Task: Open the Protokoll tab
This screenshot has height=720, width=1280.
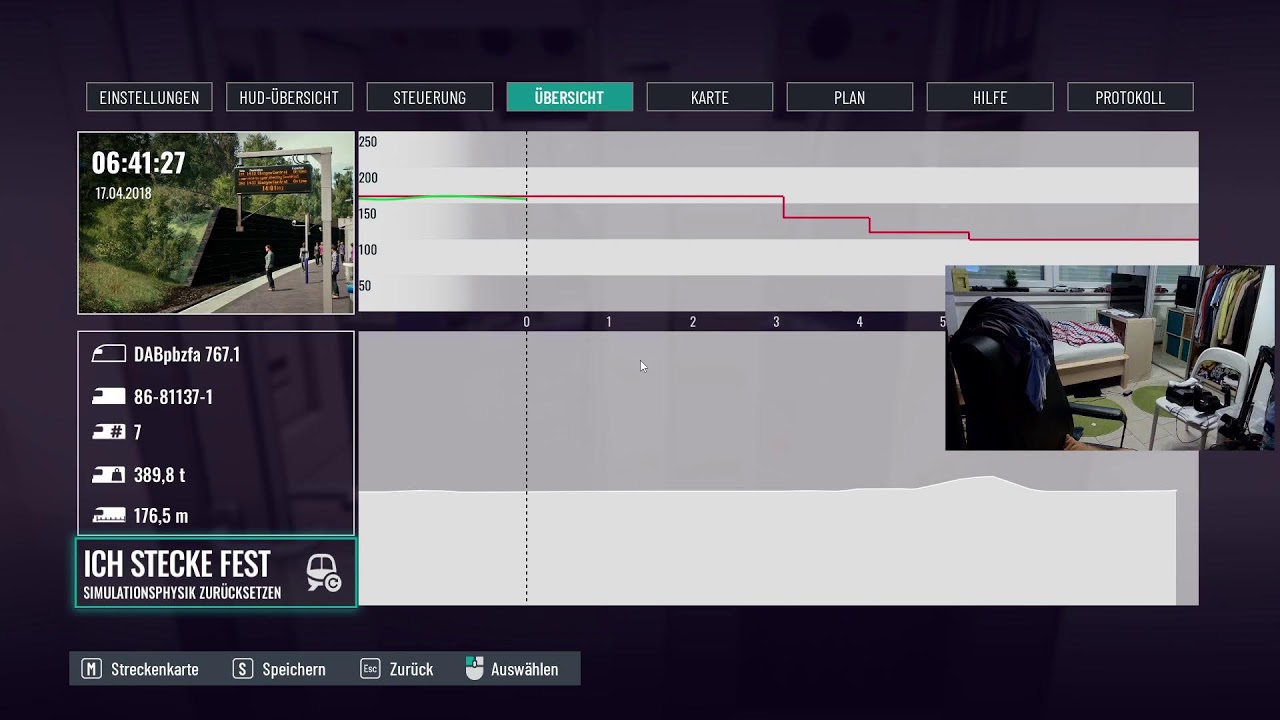Action: click(1130, 97)
